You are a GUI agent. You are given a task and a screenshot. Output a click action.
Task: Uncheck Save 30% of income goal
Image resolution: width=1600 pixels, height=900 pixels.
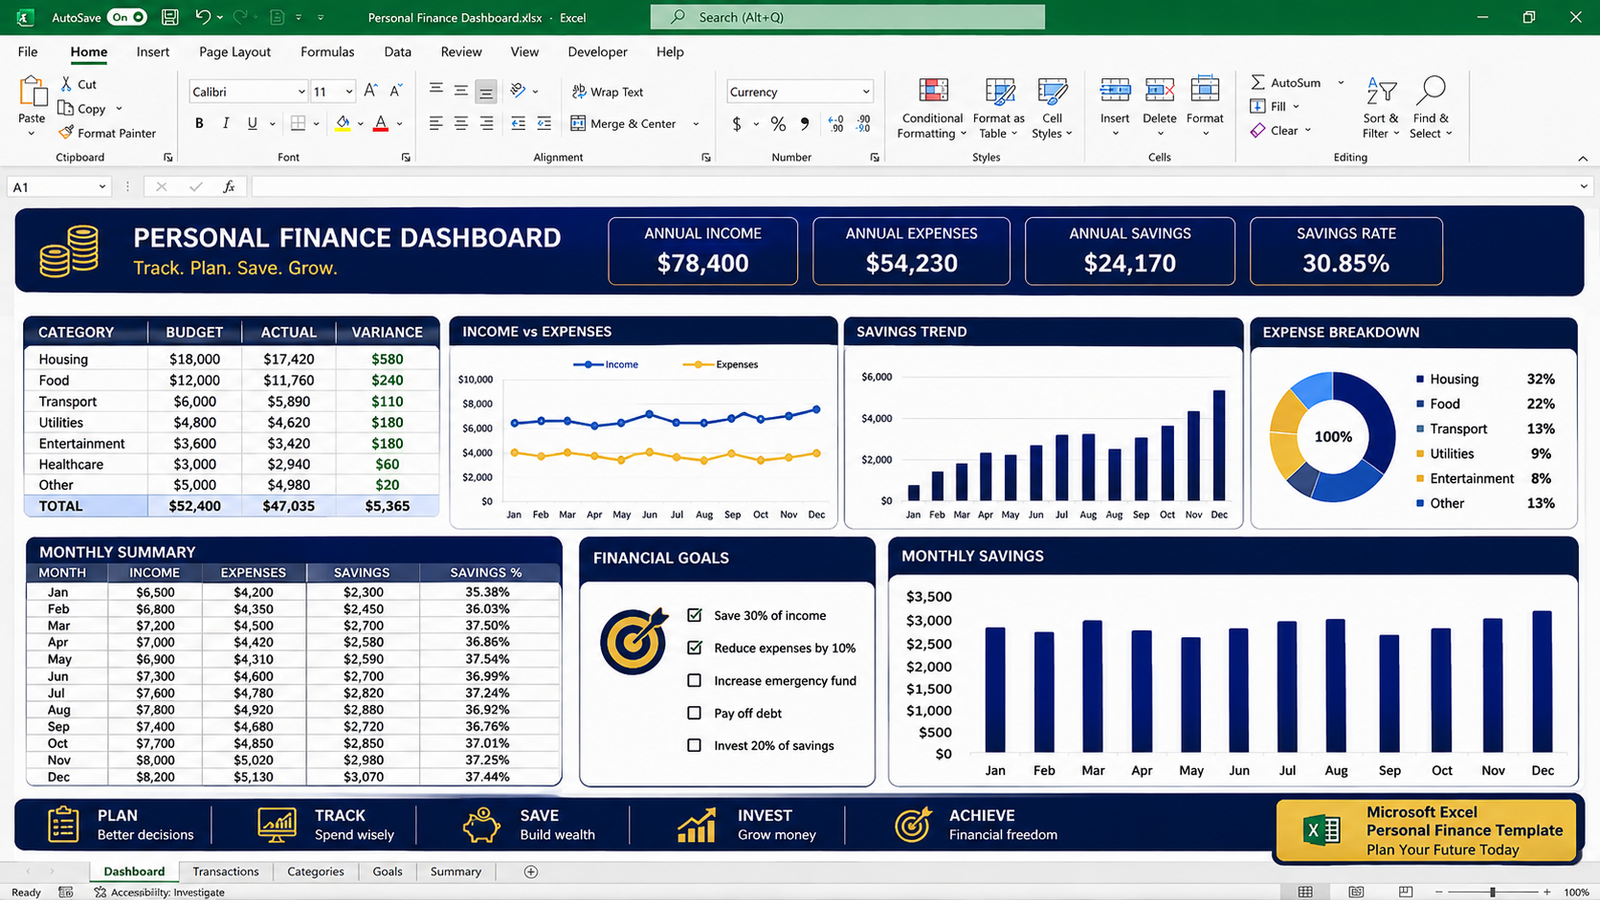(x=694, y=615)
